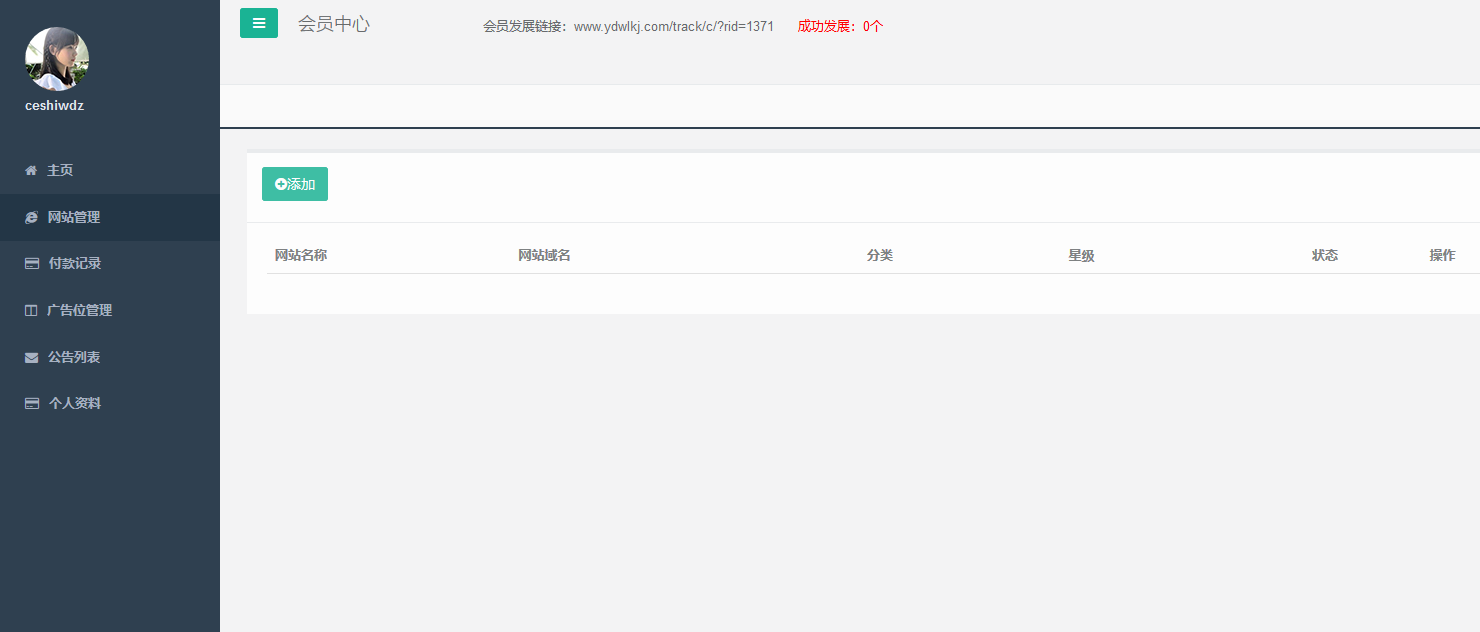
Task: Click the columns icon beside 广告位管理
Action: tap(31, 311)
